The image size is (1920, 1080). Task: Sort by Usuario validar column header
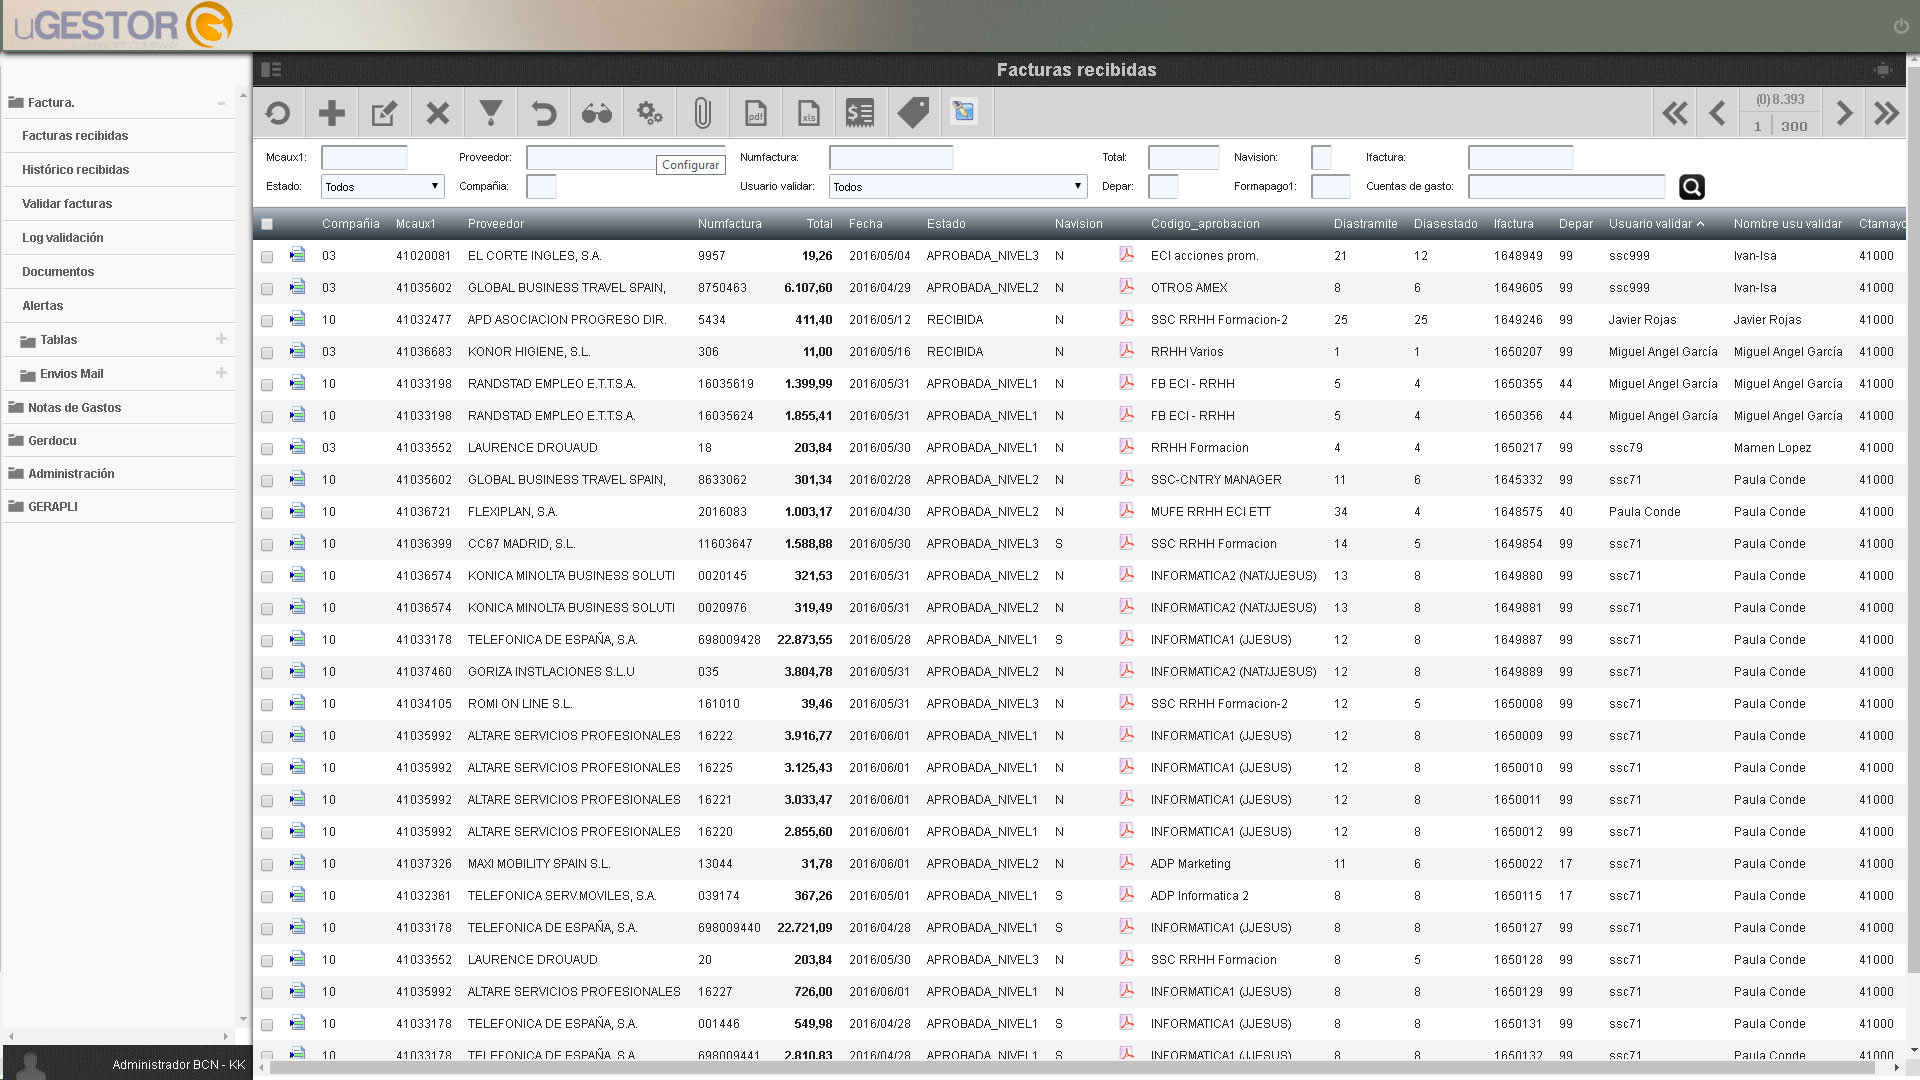click(x=1656, y=224)
